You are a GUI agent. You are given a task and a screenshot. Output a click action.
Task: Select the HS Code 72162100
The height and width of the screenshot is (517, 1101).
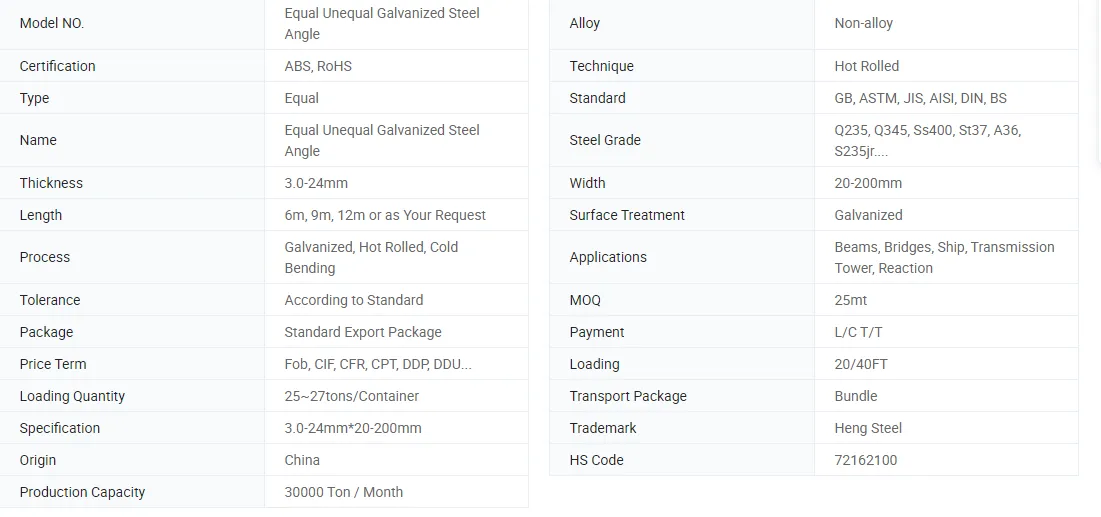pyautogui.click(x=866, y=460)
